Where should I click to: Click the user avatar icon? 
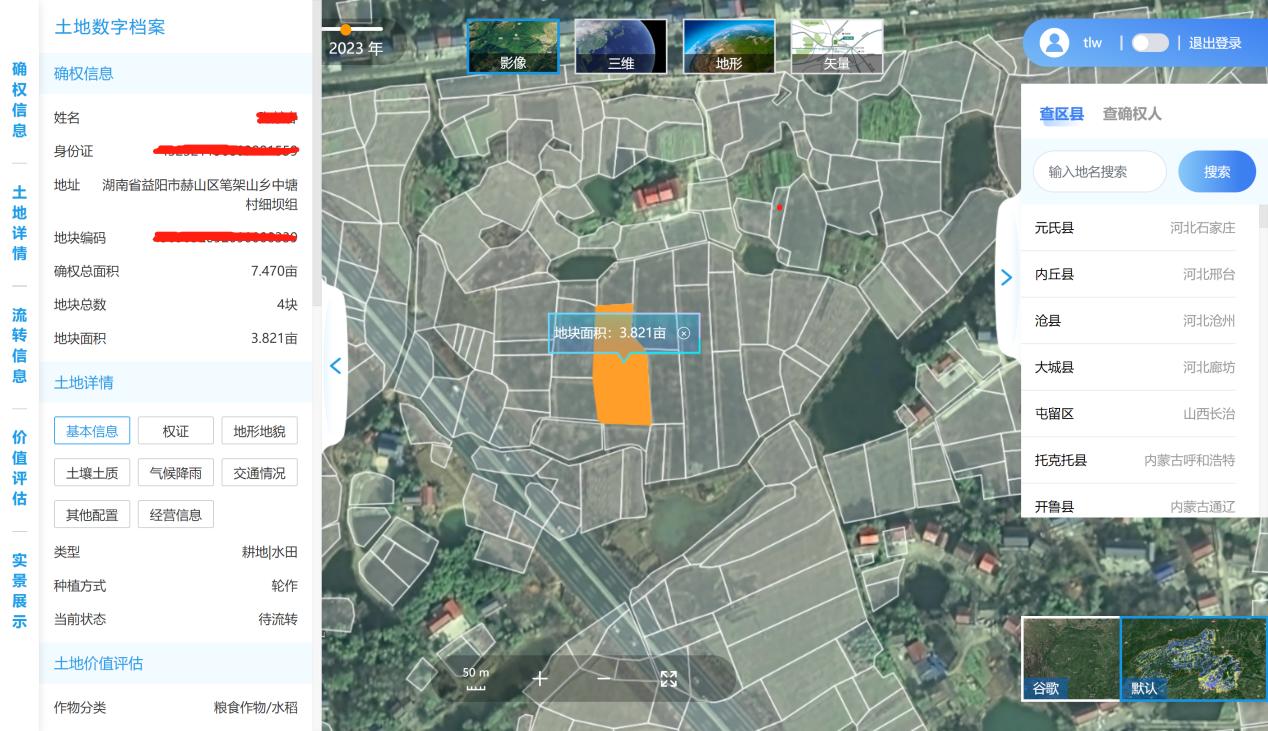(1054, 43)
